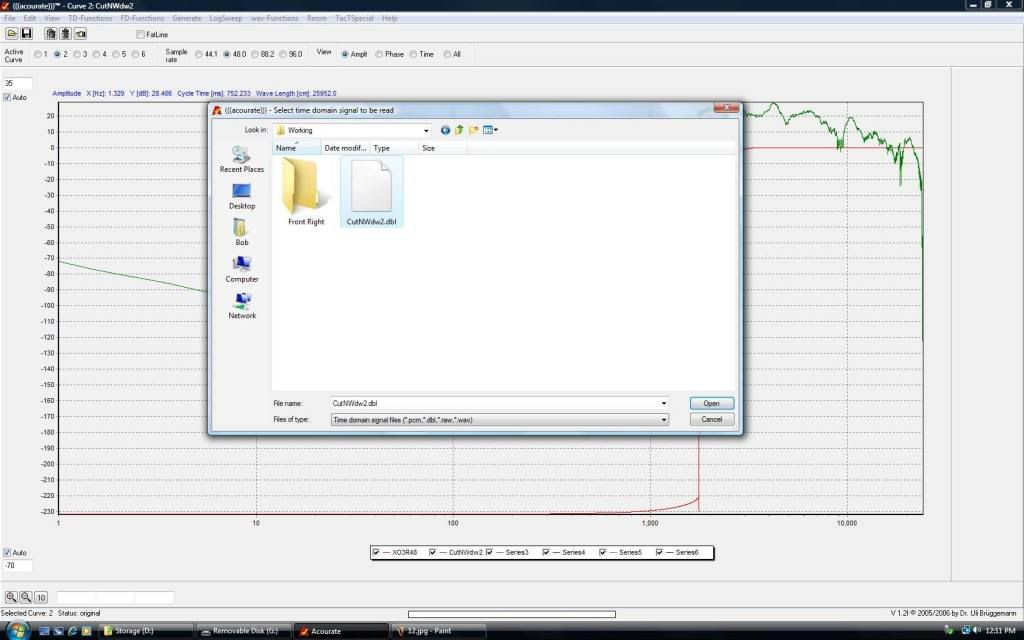Click the save disk toolbar icon
The width and height of the screenshot is (1024, 640).
[27, 33]
